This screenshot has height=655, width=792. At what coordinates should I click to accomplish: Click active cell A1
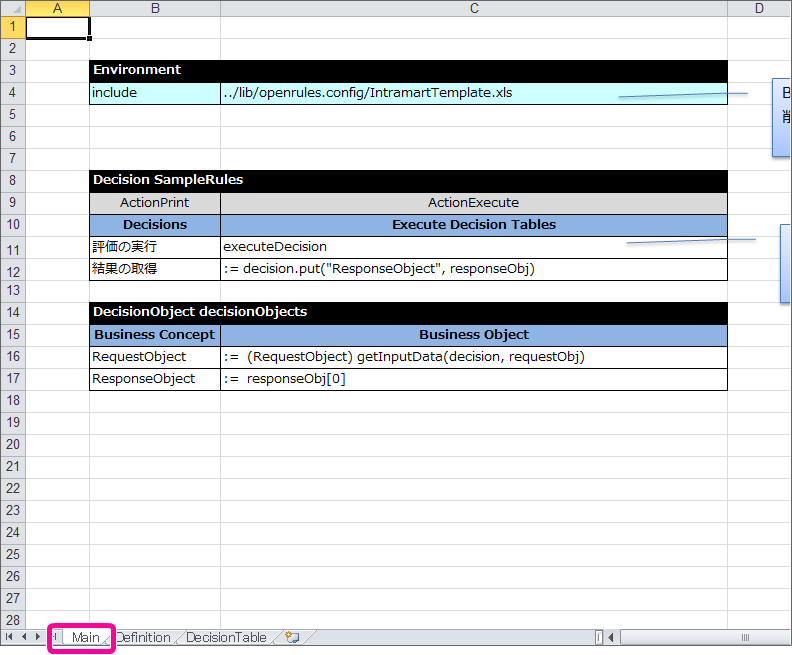point(58,28)
